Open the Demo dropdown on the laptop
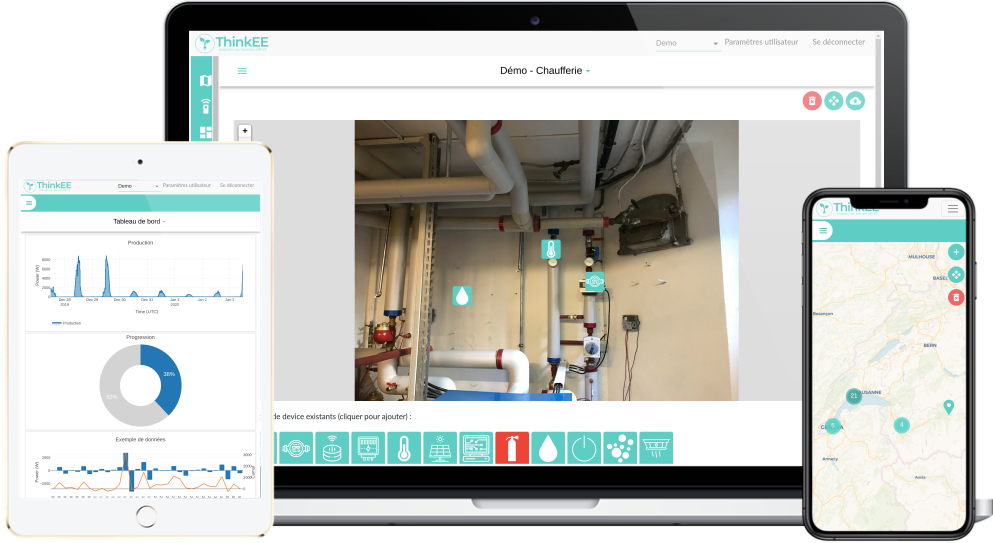993x543 pixels. pyautogui.click(x=687, y=43)
